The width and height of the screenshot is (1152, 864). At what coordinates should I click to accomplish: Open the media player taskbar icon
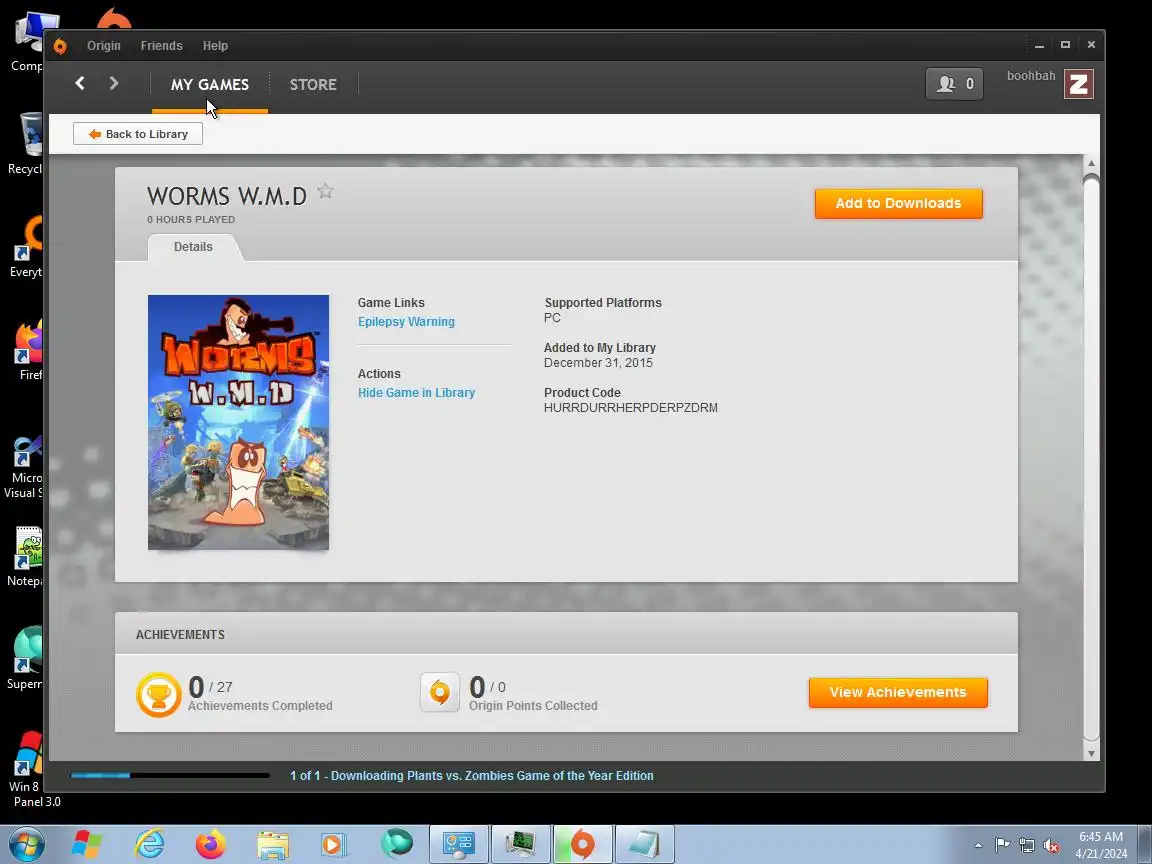(334, 845)
